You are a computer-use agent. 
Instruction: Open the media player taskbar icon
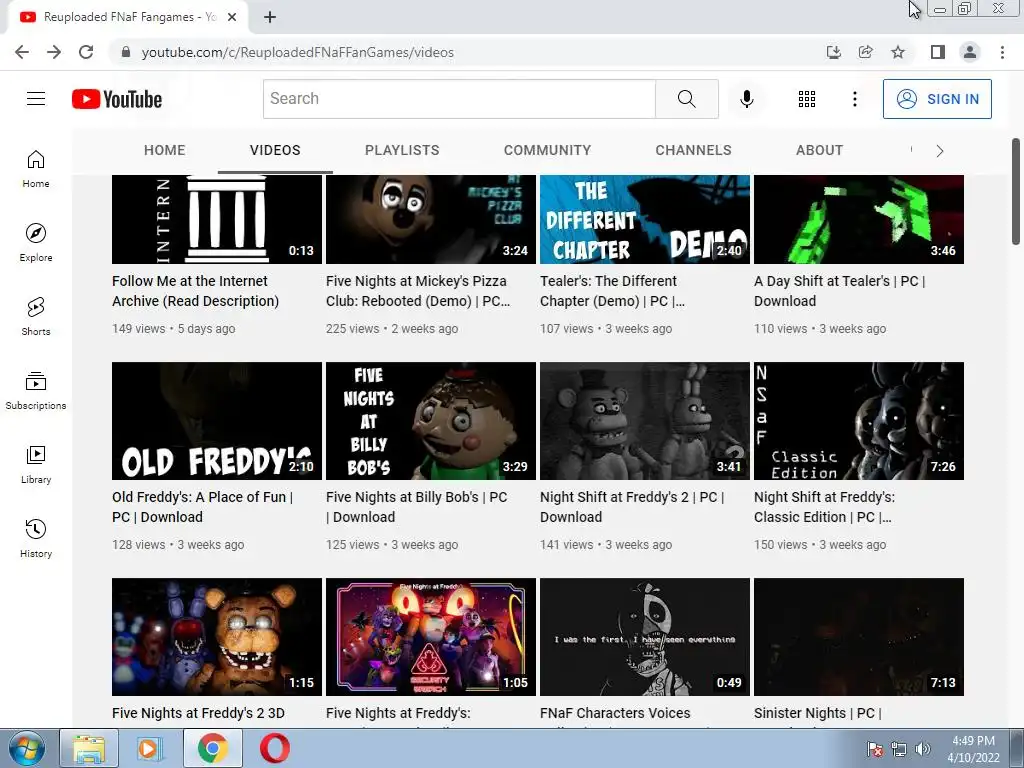[x=150, y=748]
